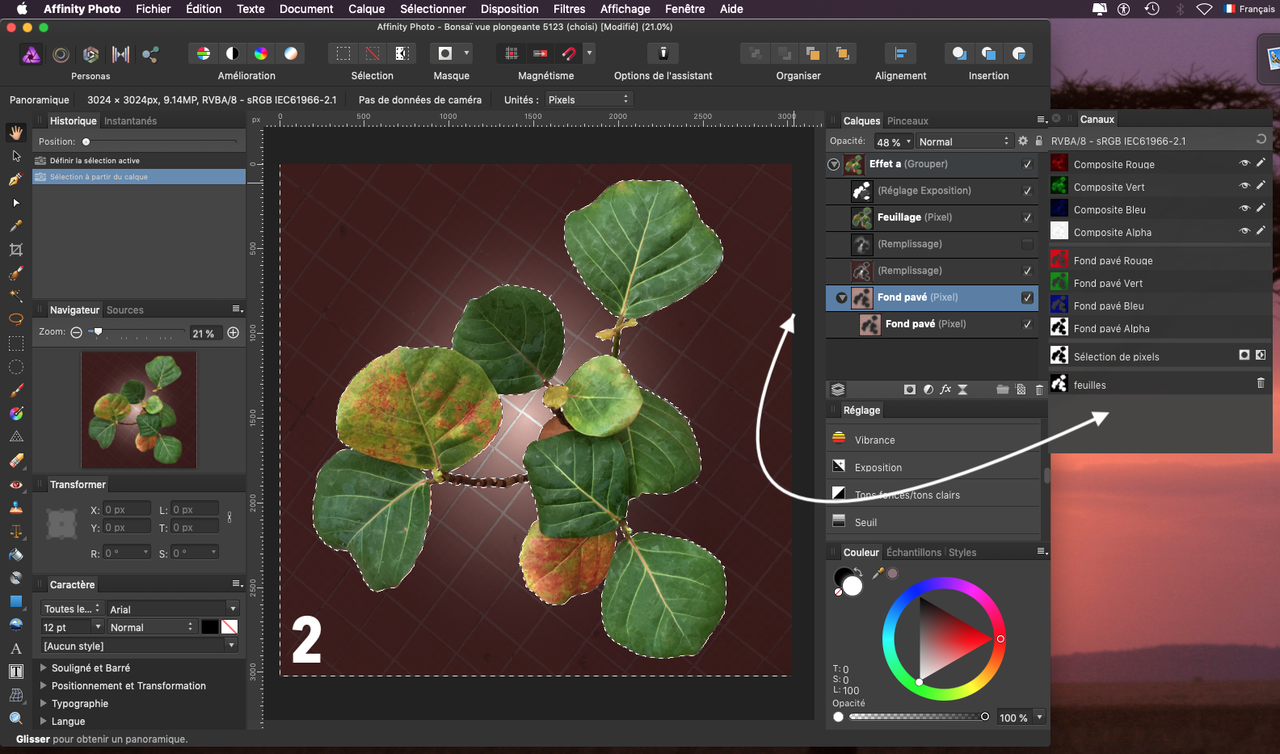Select the Exposition adjustment
1280x754 pixels.
coord(878,467)
